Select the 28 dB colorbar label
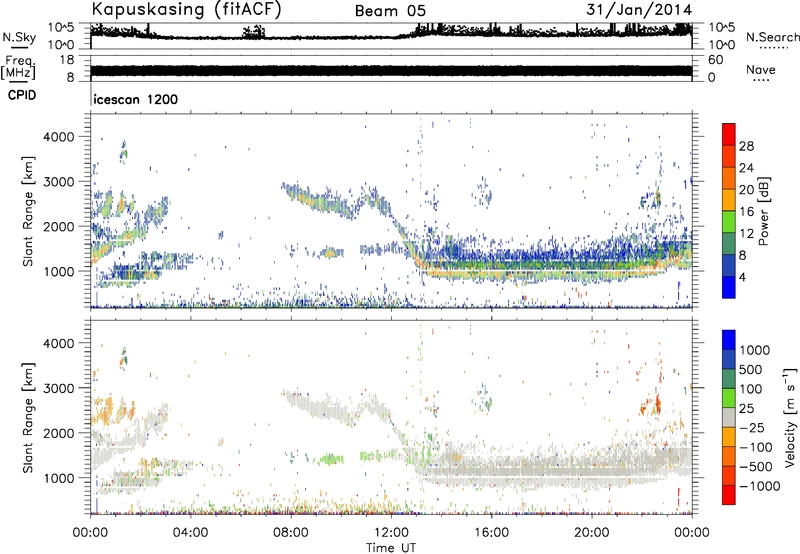 pyautogui.click(x=746, y=146)
